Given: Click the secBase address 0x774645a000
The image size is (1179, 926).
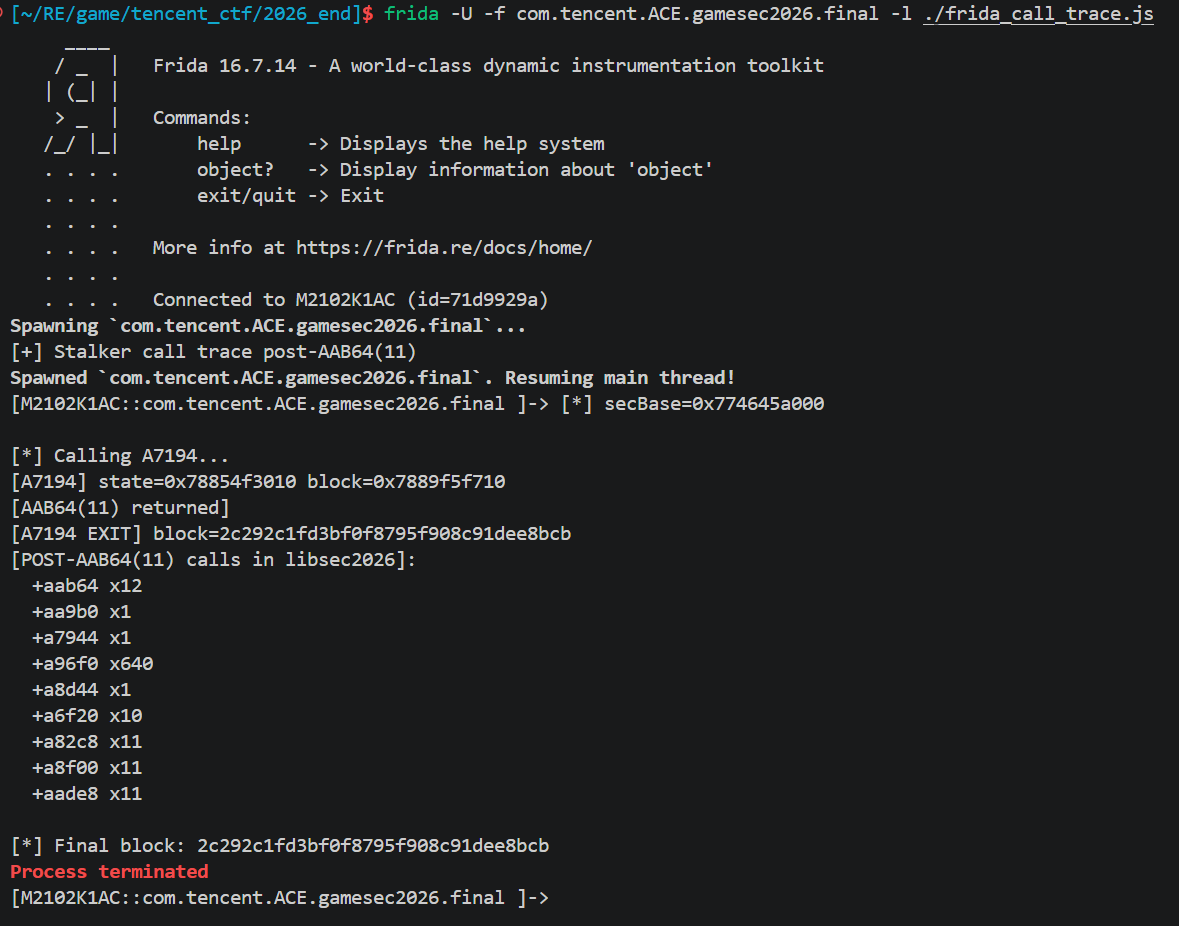Looking at the screenshot, I should [x=714, y=404].
